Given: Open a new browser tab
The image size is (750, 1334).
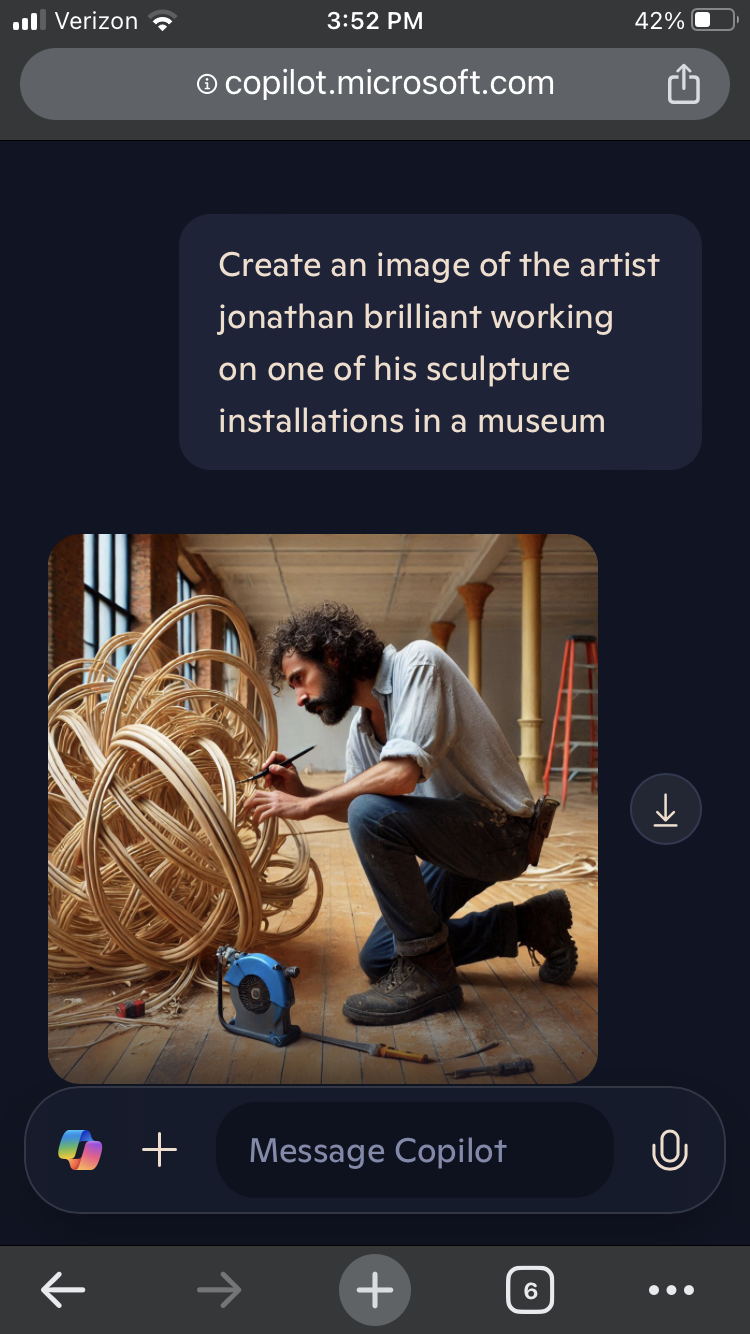Looking at the screenshot, I should point(375,1291).
